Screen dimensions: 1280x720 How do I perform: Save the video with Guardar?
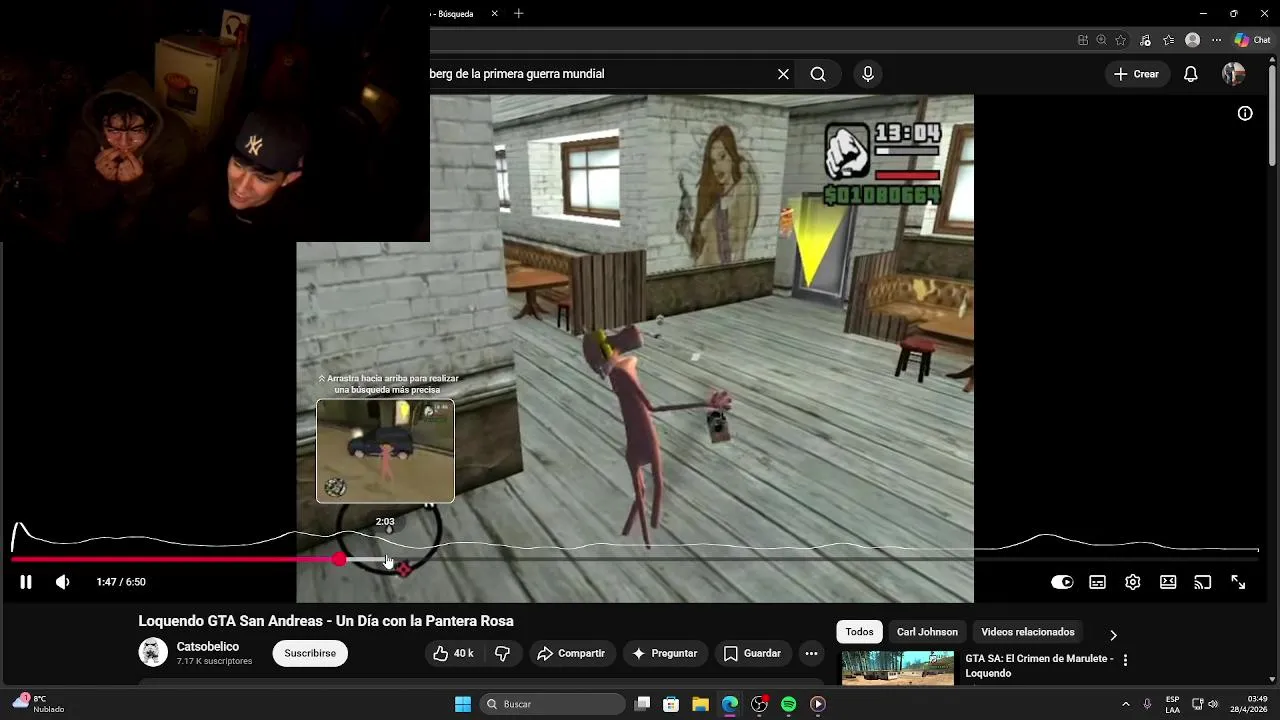coord(752,653)
